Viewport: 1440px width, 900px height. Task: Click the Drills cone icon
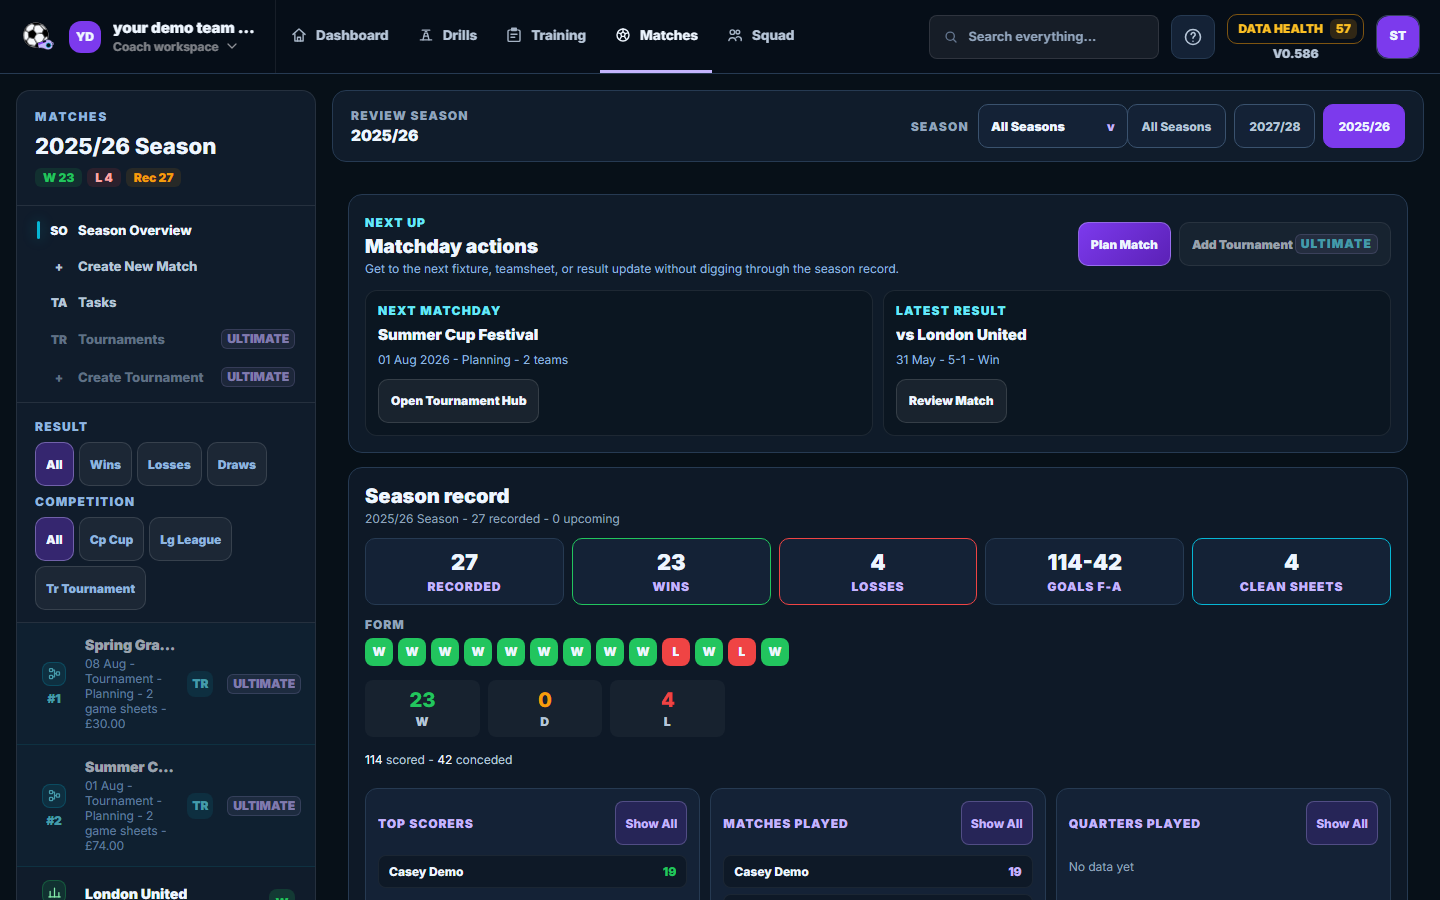(x=426, y=35)
